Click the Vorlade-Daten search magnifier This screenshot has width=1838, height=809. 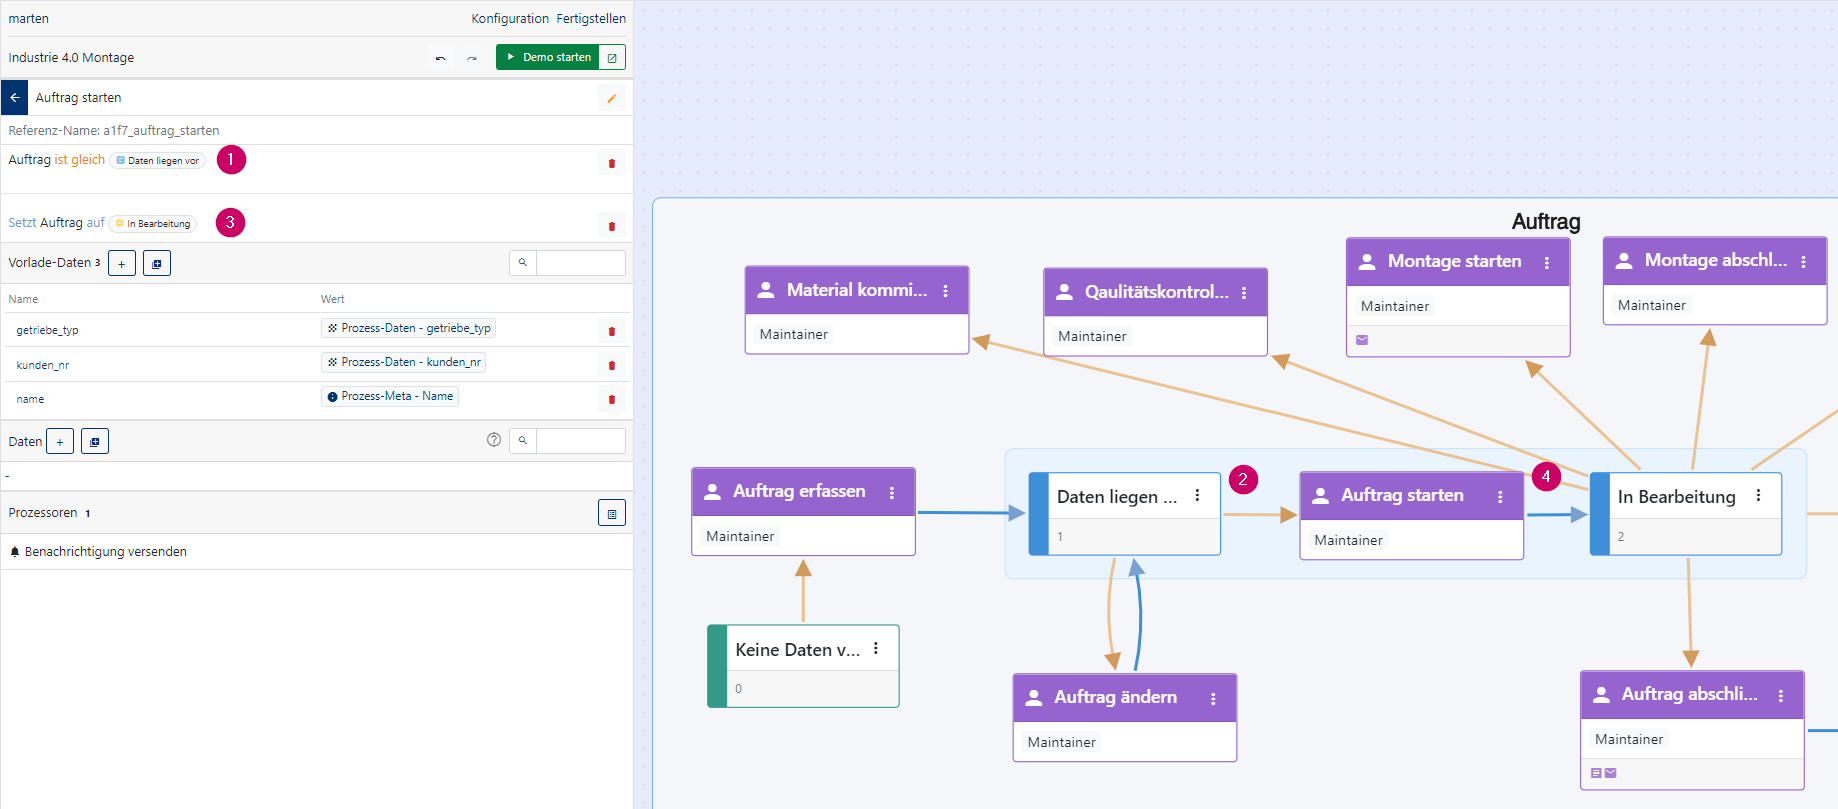(523, 263)
